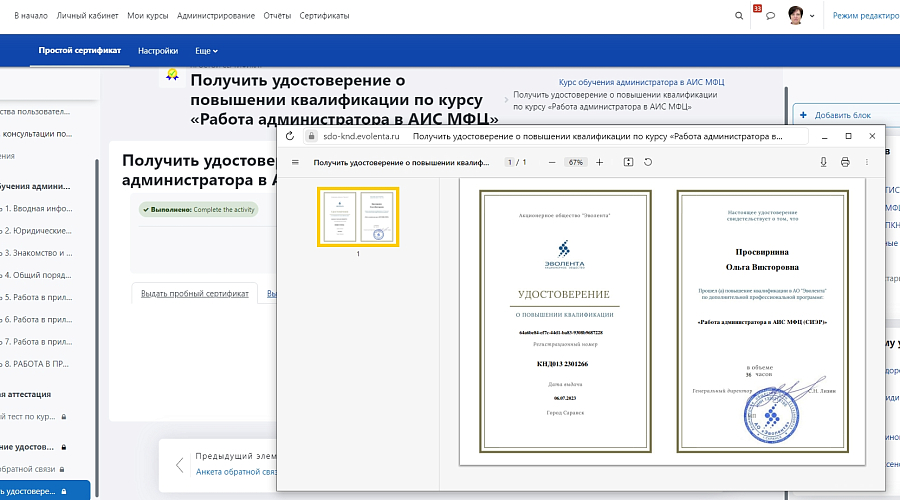Screen dimensions: 900x500
Task: Open course section 6. Работа в прил...
Action: coord(38,319)
